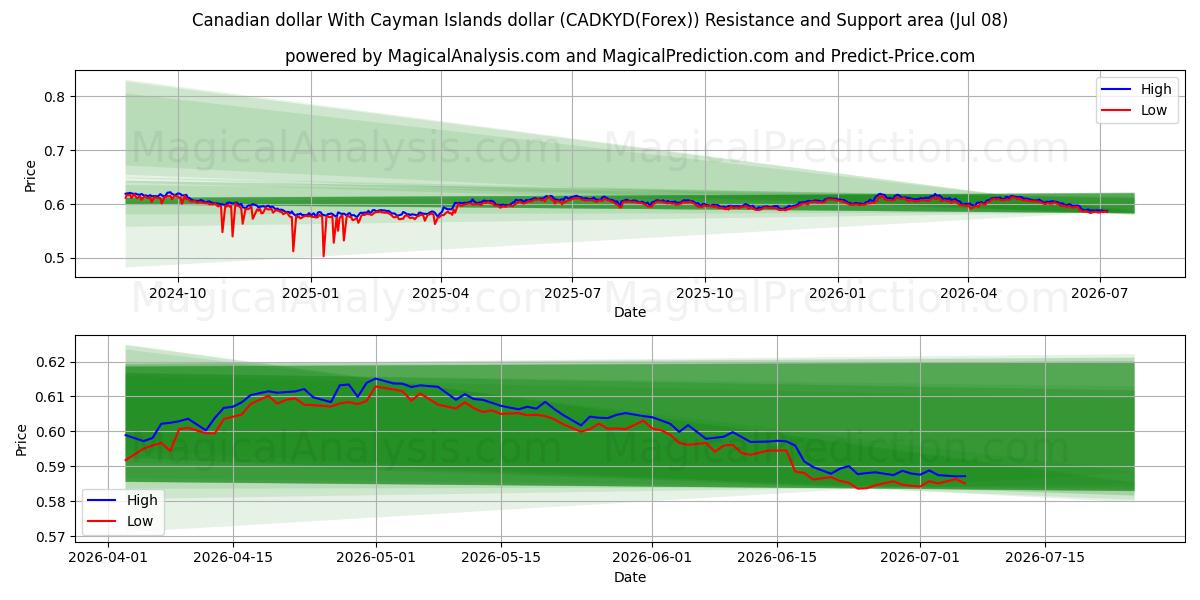This screenshot has height=600, width=1200.
Task: Click the 'Date' axis label under top chart
Action: coord(630,312)
